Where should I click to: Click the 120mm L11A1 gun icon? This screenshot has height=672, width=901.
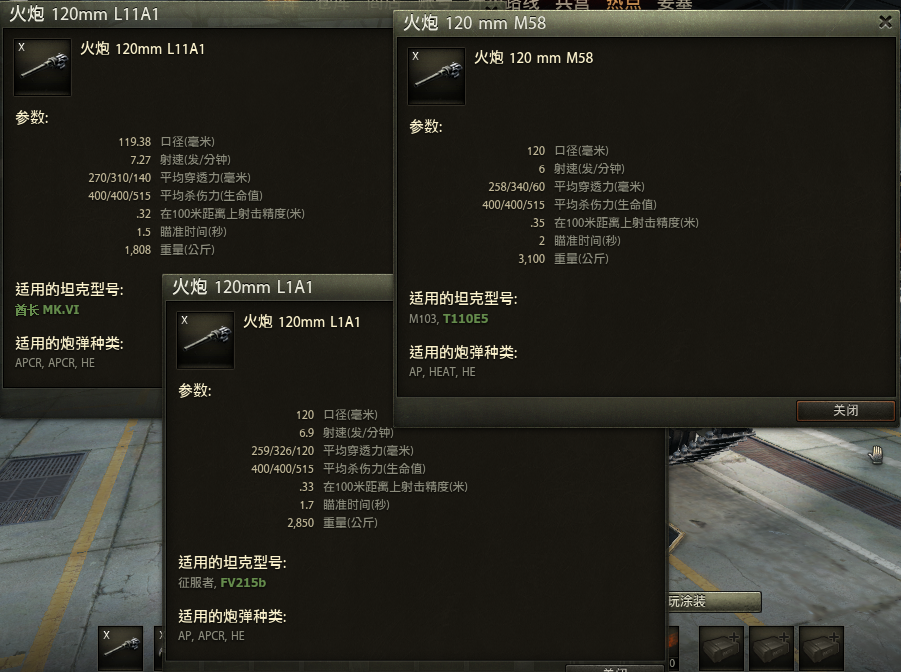click(43, 67)
